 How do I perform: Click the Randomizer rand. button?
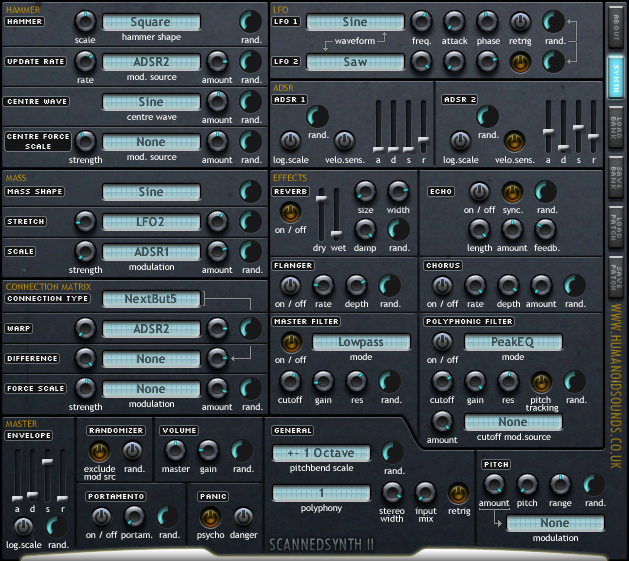[x=132, y=451]
